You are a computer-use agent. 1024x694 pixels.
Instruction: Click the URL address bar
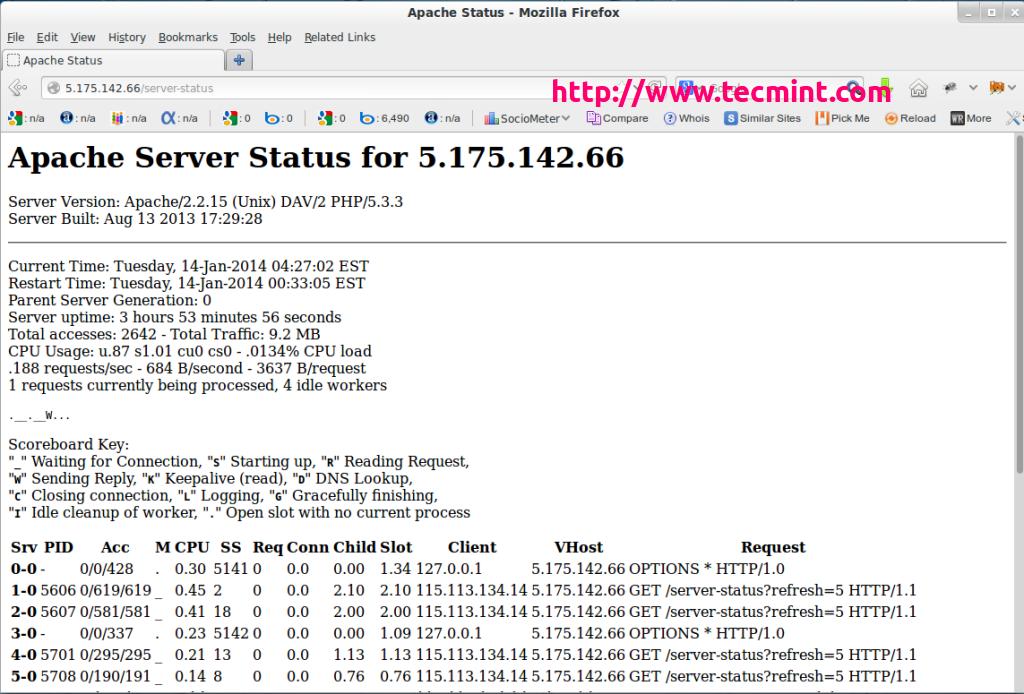tap(300, 88)
